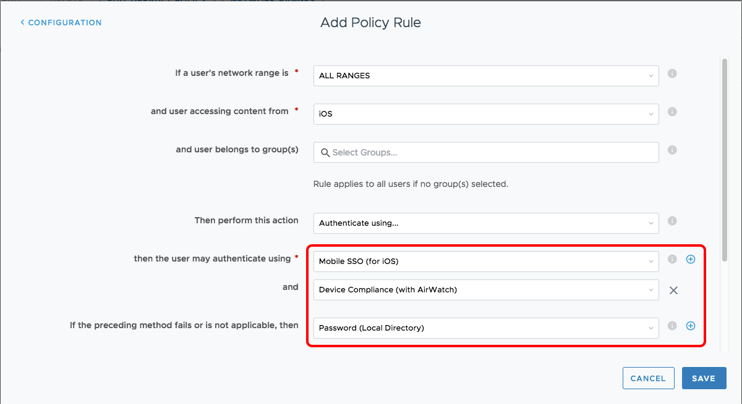Click info icon beside Mobile SSO row
The height and width of the screenshot is (404, 742).
click(x=672, y=260)
